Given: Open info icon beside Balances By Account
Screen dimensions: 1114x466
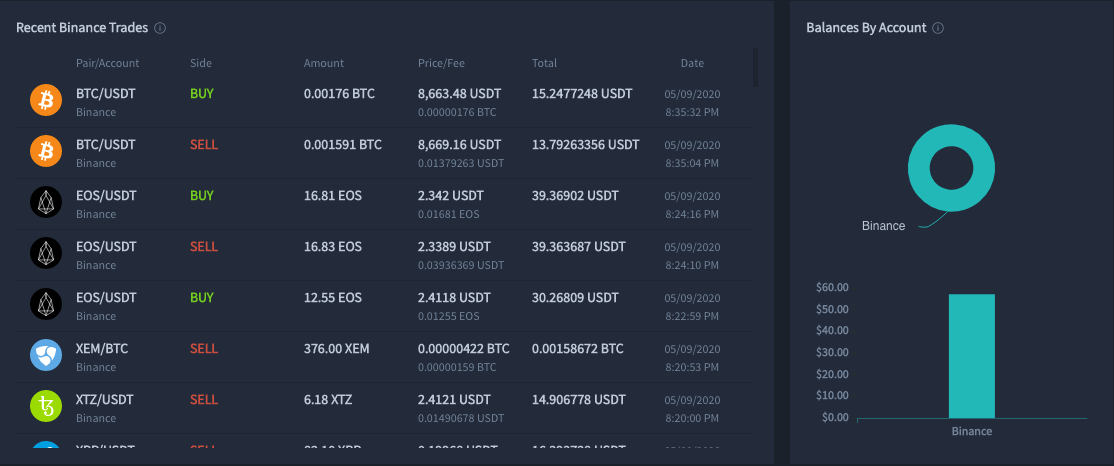Looking at the screenshot, I should pyautogui.click(x=938, y=28).
